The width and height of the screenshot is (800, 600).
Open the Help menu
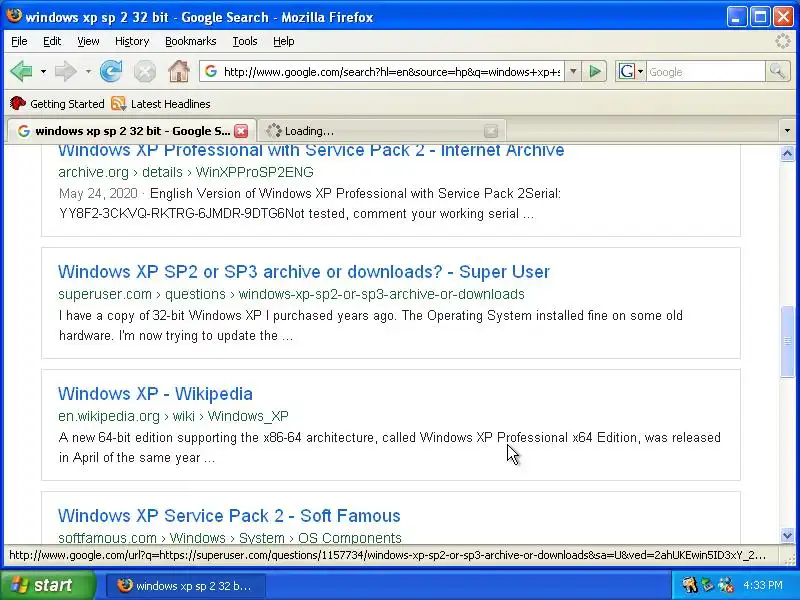pyautogui.click(x=284, y=41)
